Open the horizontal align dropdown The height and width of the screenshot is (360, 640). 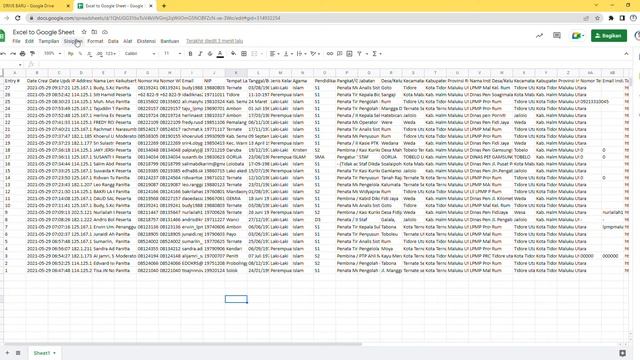click(275, 53)
